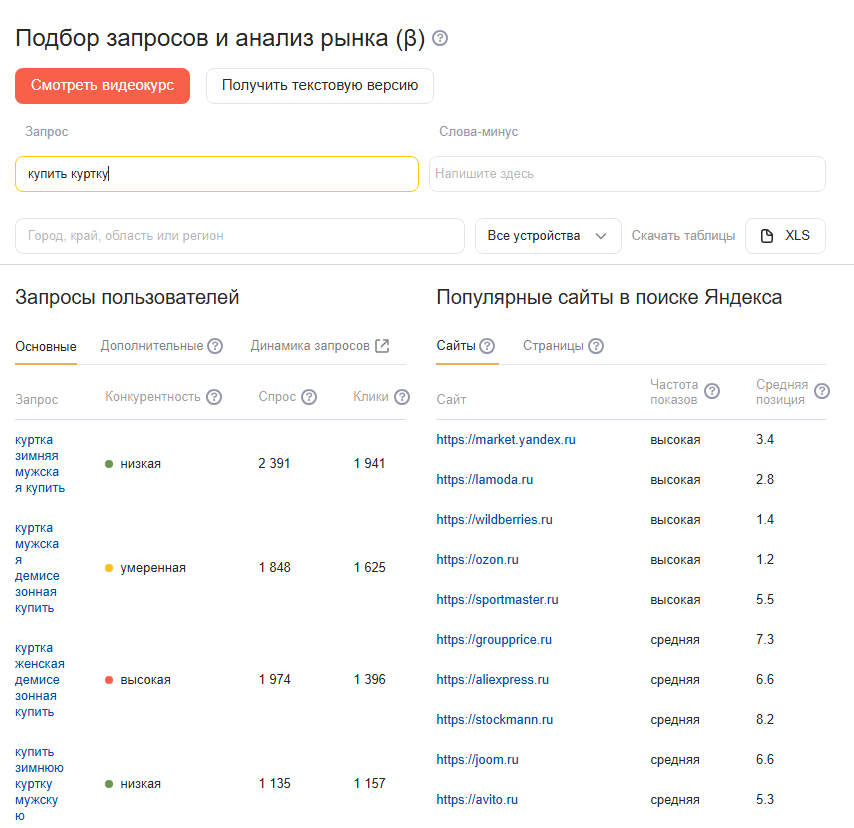
Task: Click Получить текстовую версию button
Action: pyautogui.click(x=320, y=86)
